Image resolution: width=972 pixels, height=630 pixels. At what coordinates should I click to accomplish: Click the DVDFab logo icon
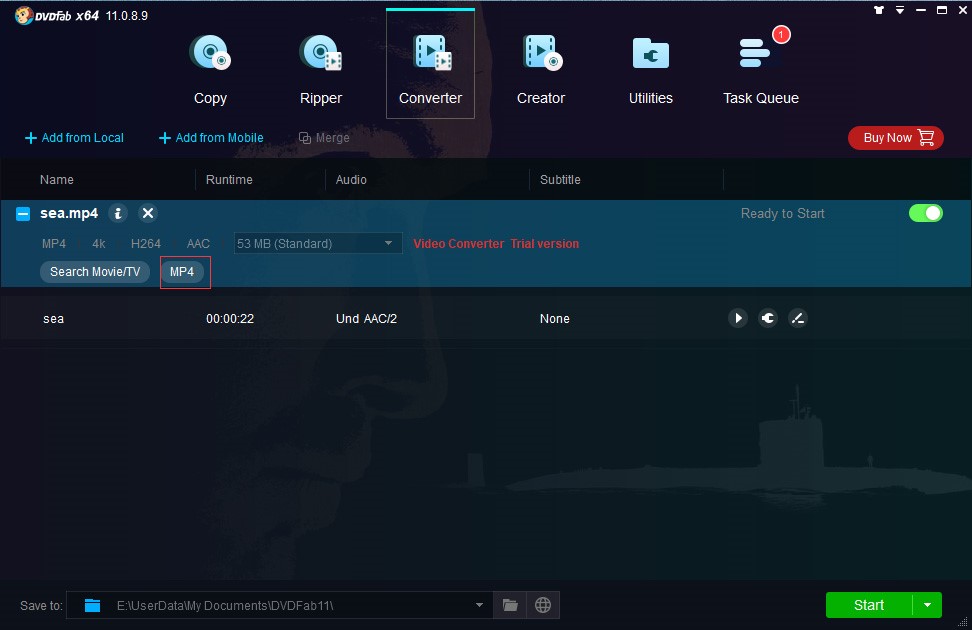[24, 16]
